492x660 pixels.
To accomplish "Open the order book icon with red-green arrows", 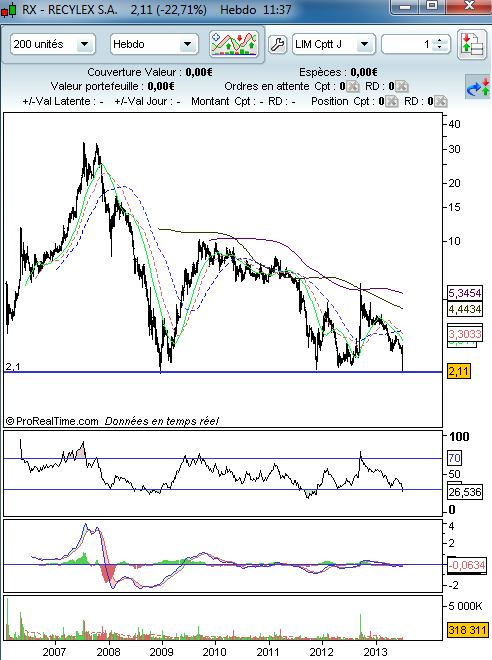I will 472,45.
